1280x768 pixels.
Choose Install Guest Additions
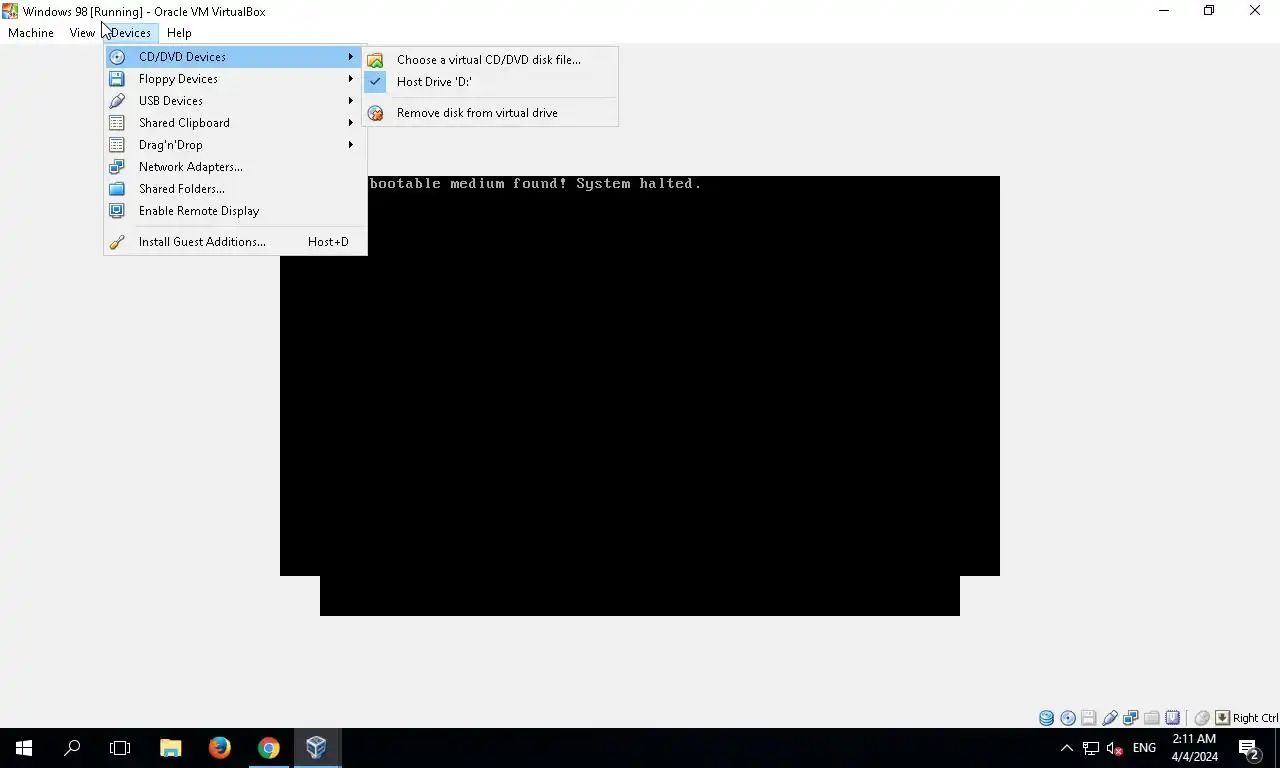(235, 242)
